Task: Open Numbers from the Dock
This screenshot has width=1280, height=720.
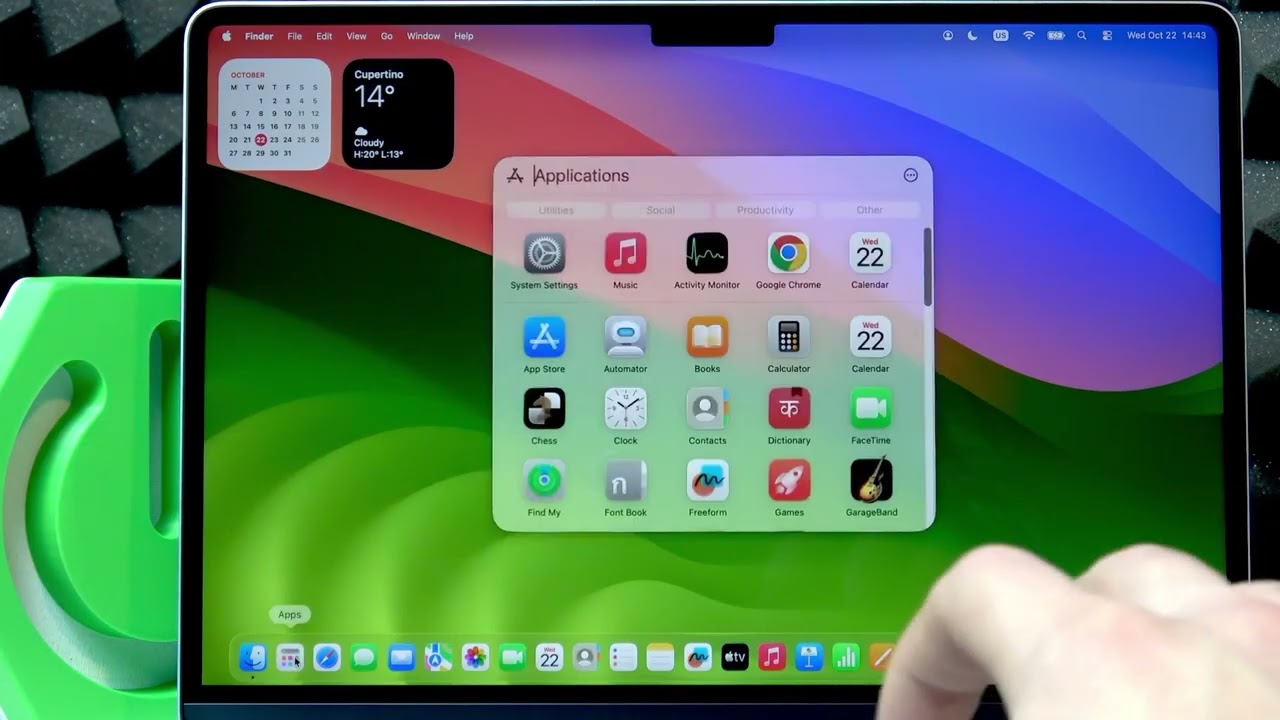Action: click(846, 657)
